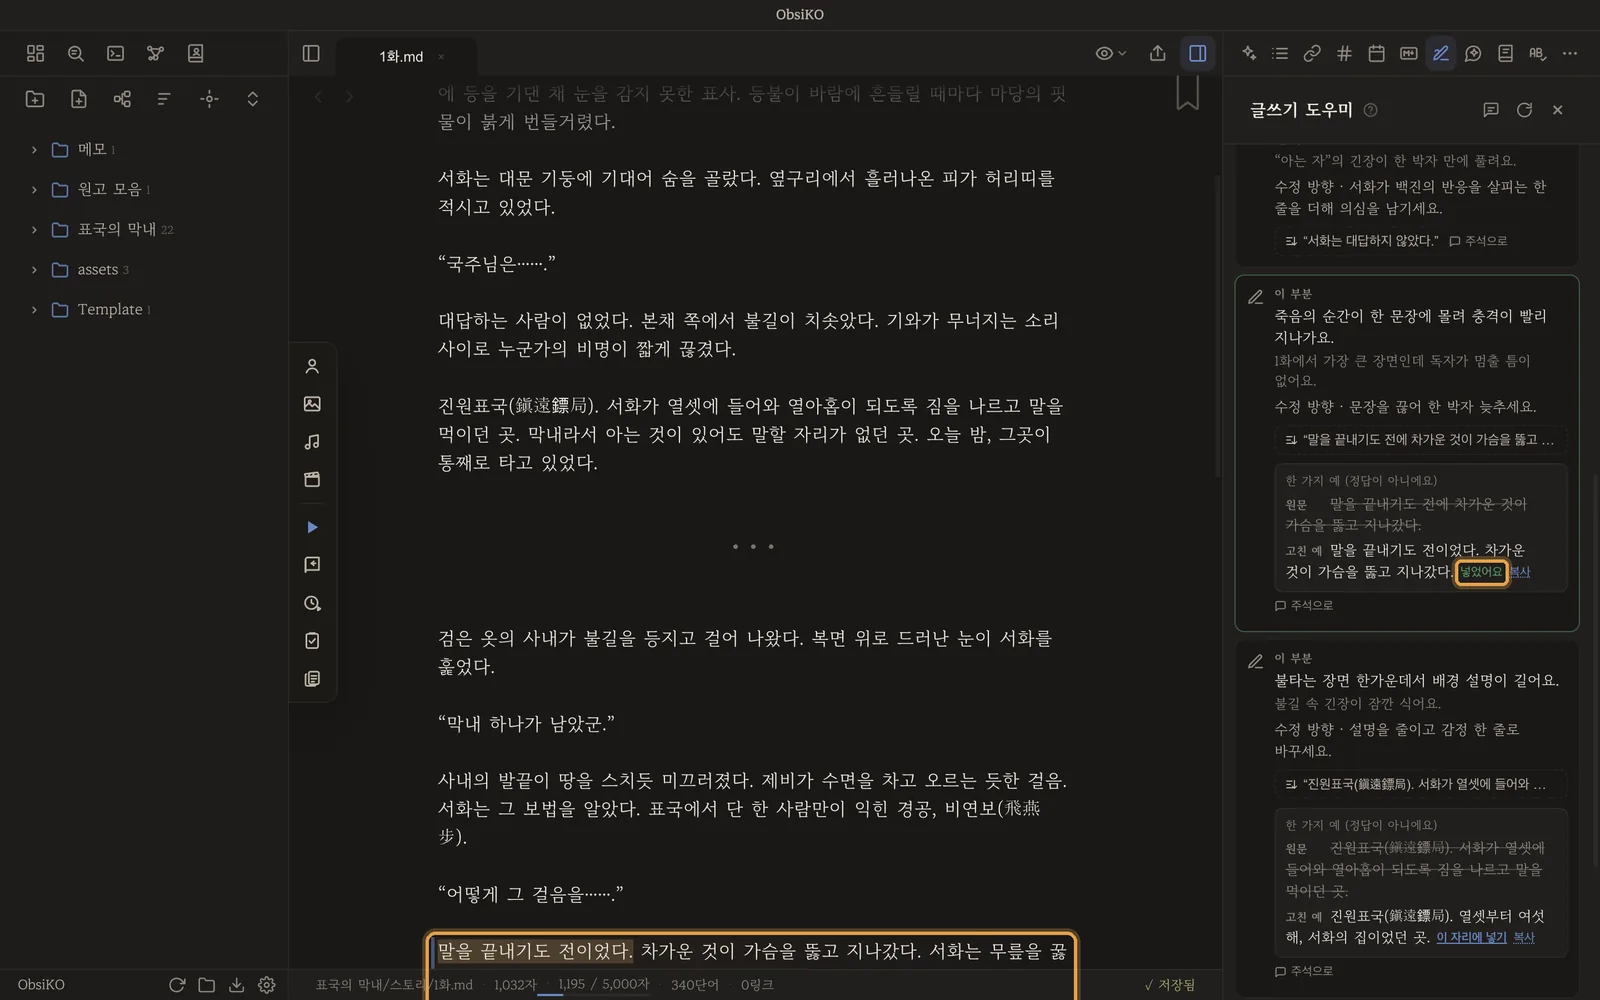Click 이 자리에 넣기 link
Image resolution: width=1600 pixels, height=1000 pixels.
click(x=1471, y=937)
